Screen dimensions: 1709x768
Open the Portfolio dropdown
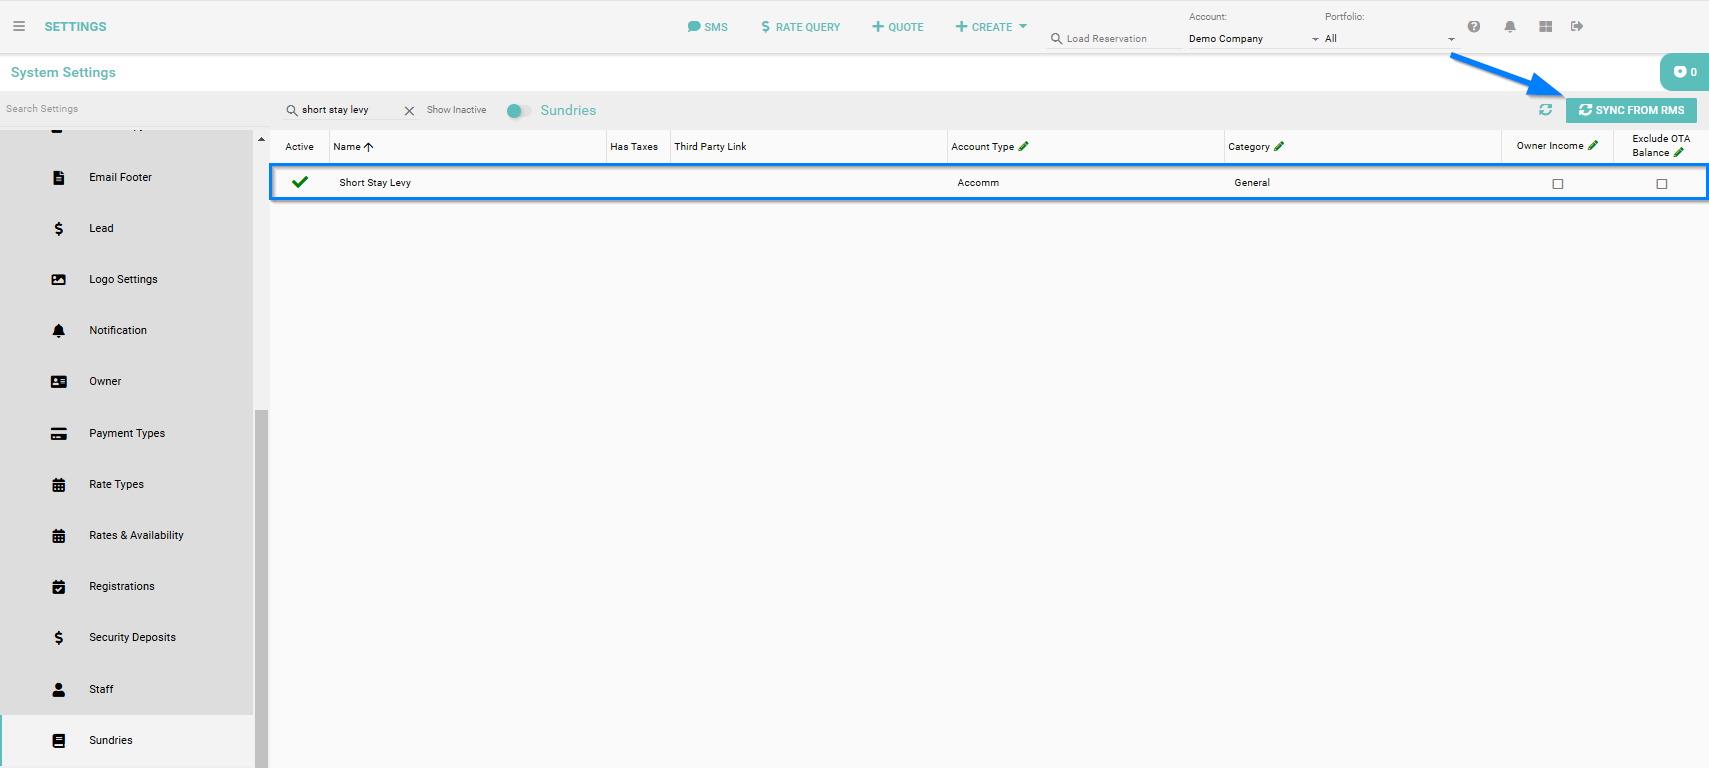[x=1388, y=39]
